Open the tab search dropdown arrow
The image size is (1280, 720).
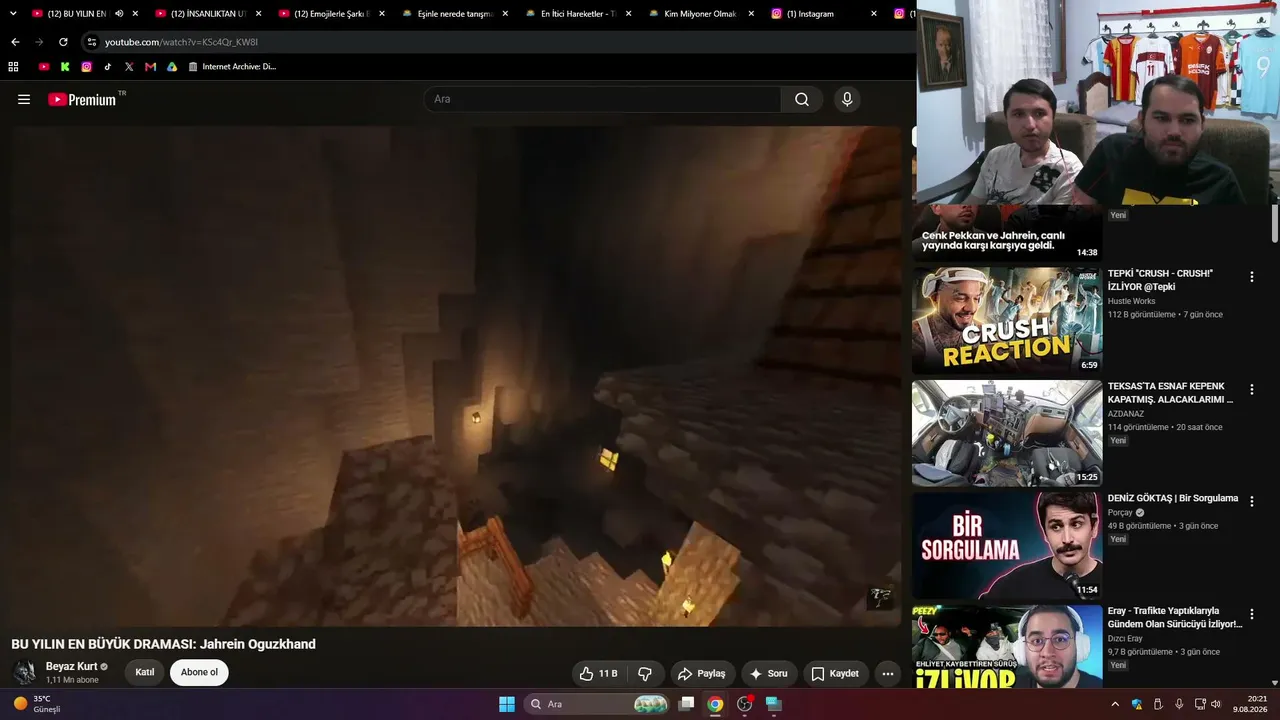[13, 14]
